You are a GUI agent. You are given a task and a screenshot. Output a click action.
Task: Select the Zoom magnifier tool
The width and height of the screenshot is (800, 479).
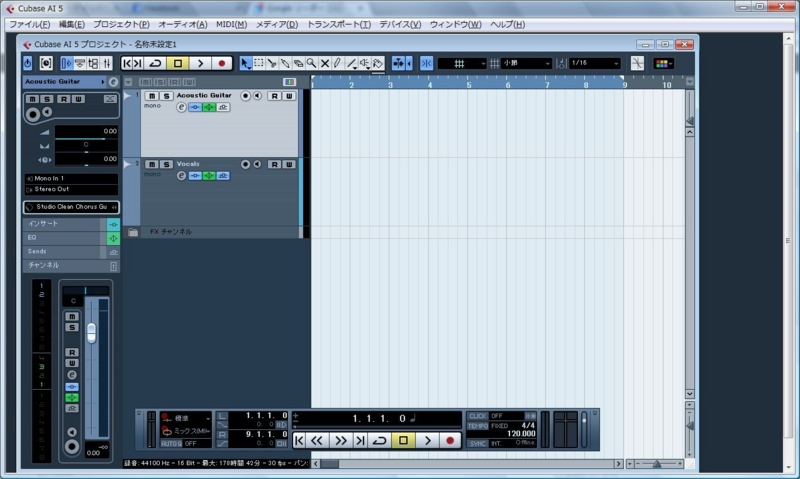point(311,63)
